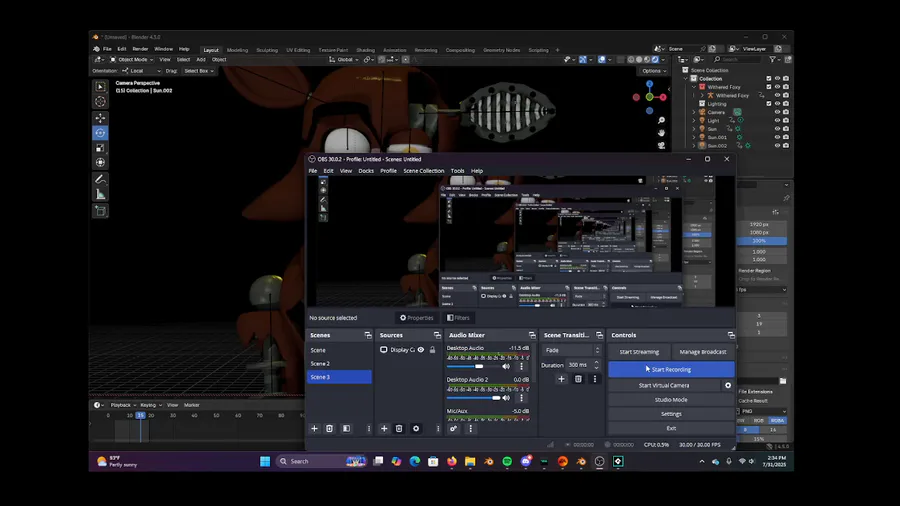This screenshot has width=900, height=506.
Task: Click Manage Broadcast button in OBS
Action: [x=703, y=352]
